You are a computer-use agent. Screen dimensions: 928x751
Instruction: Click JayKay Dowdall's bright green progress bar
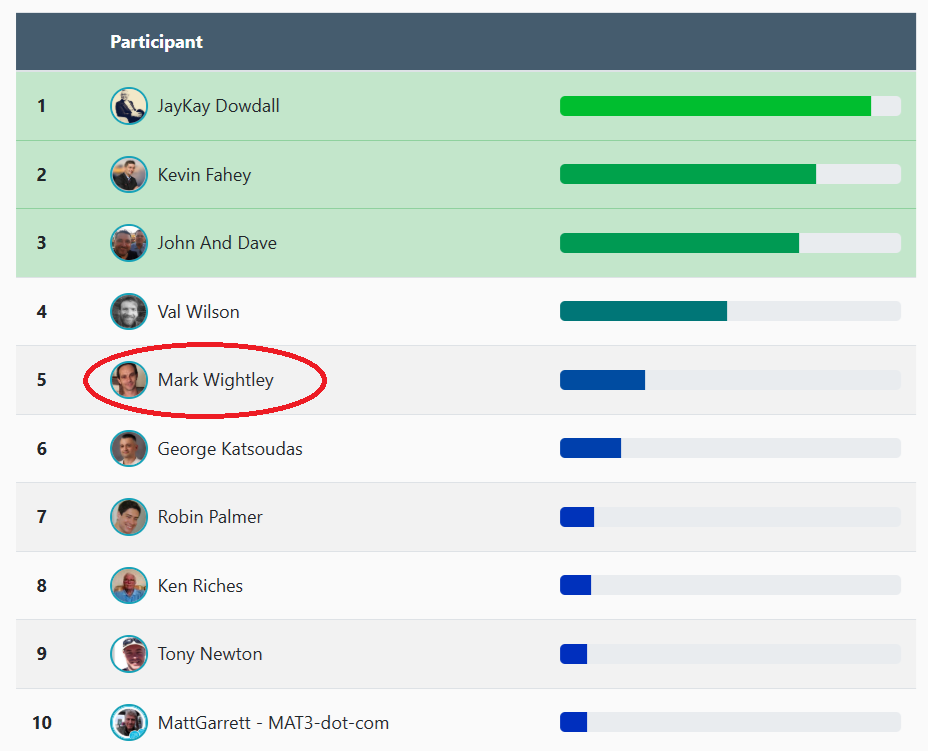tap(715, 106)
